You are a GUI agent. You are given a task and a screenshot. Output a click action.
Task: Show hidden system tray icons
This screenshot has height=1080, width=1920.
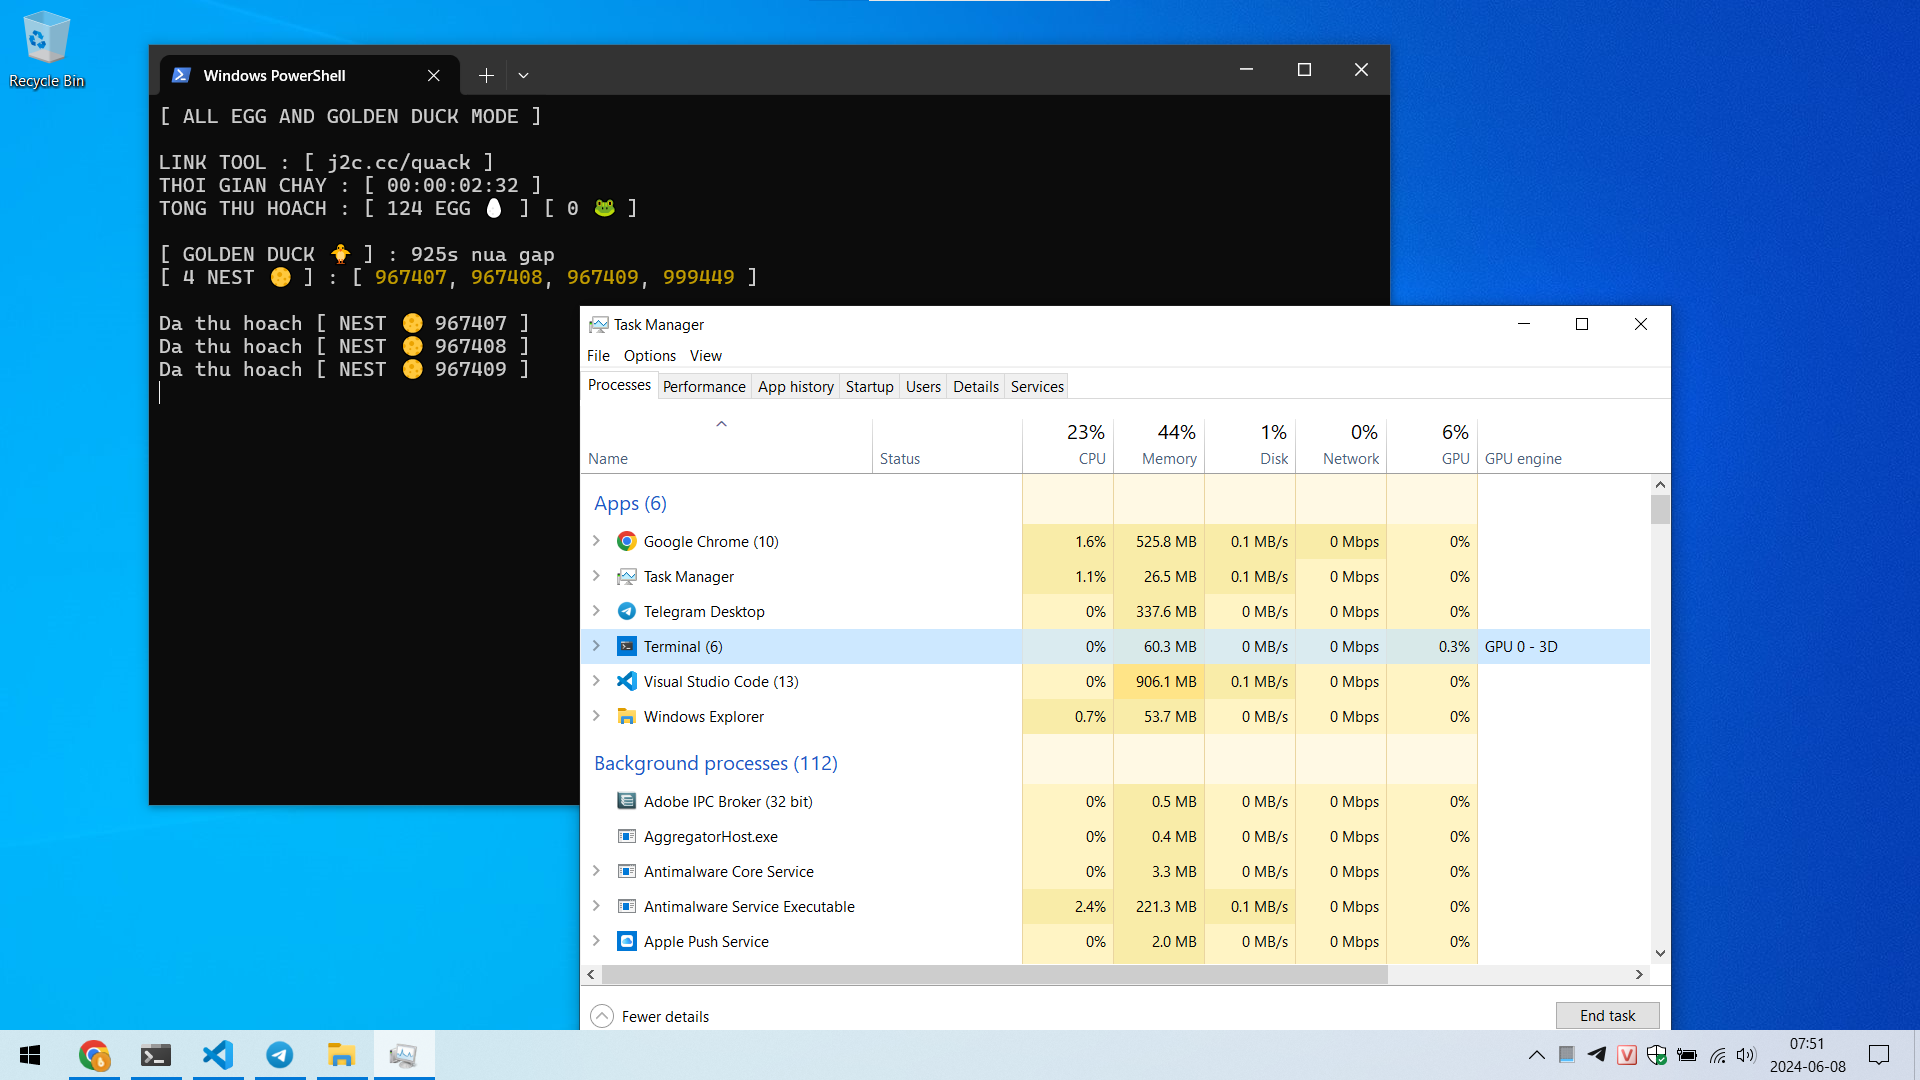tap(1537, 1055)
